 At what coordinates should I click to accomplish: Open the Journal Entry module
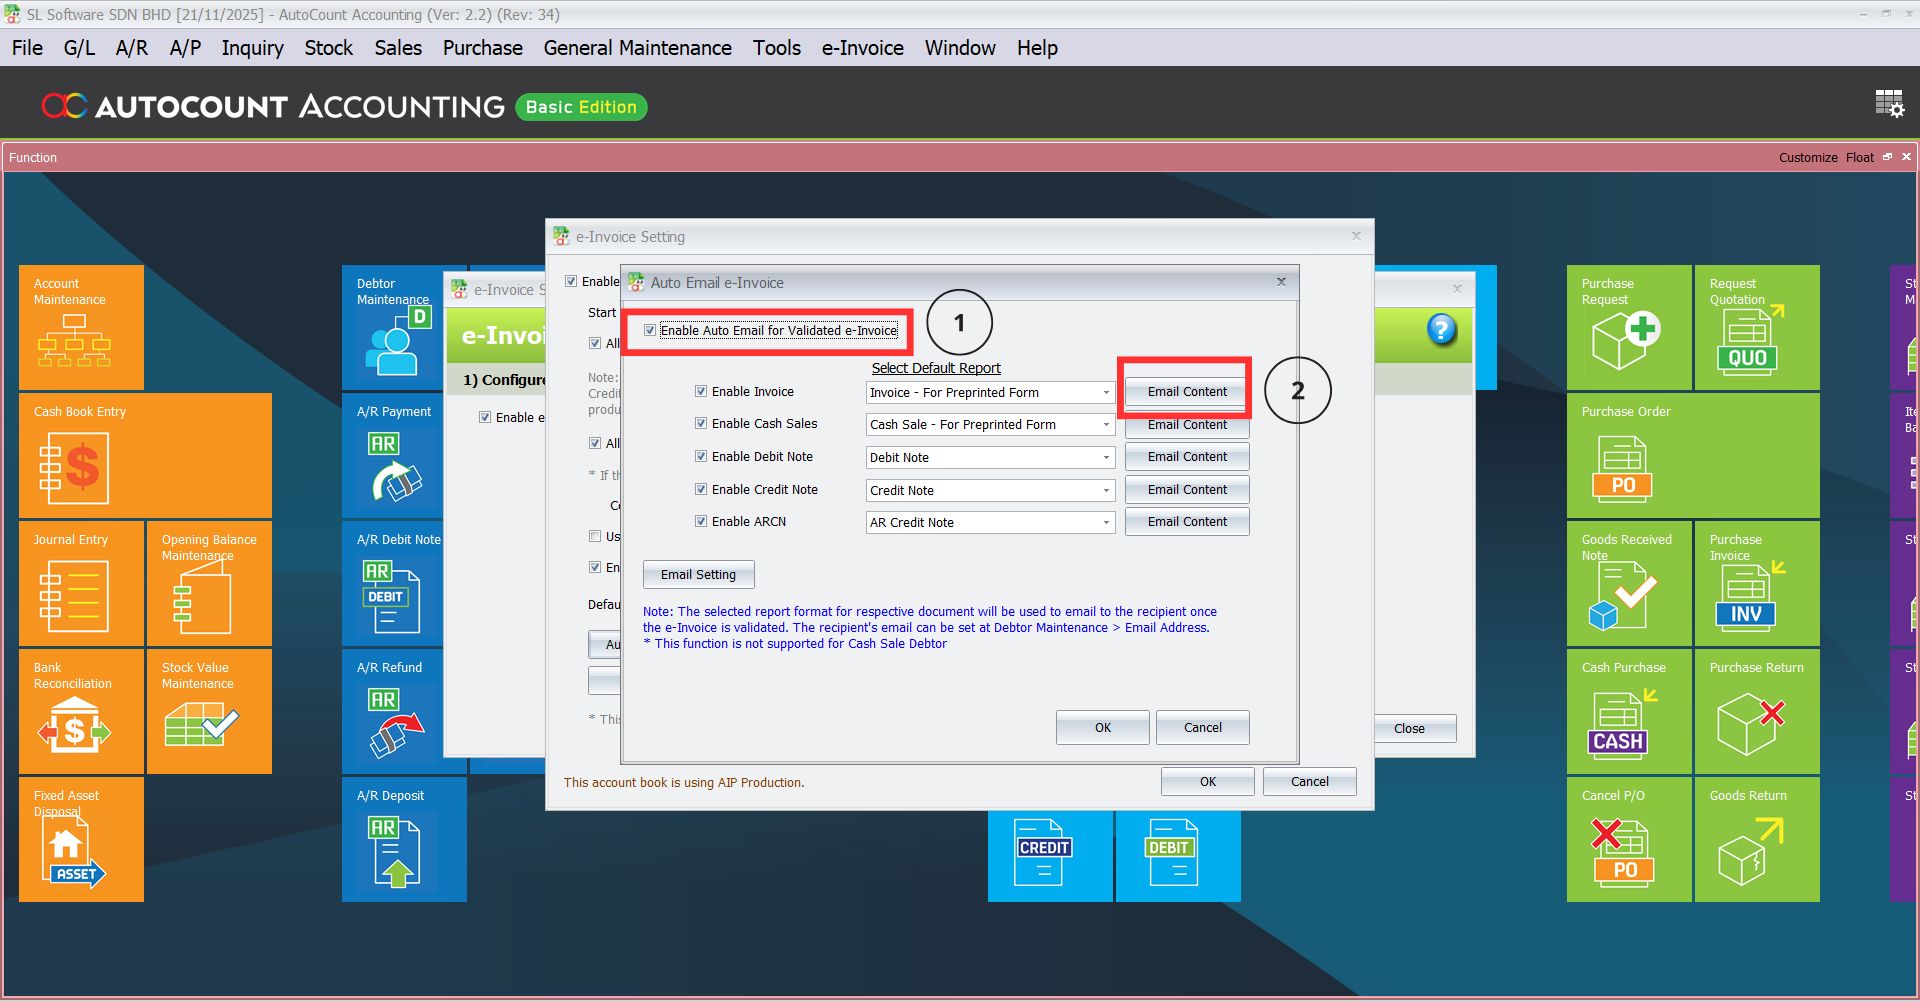81,583
